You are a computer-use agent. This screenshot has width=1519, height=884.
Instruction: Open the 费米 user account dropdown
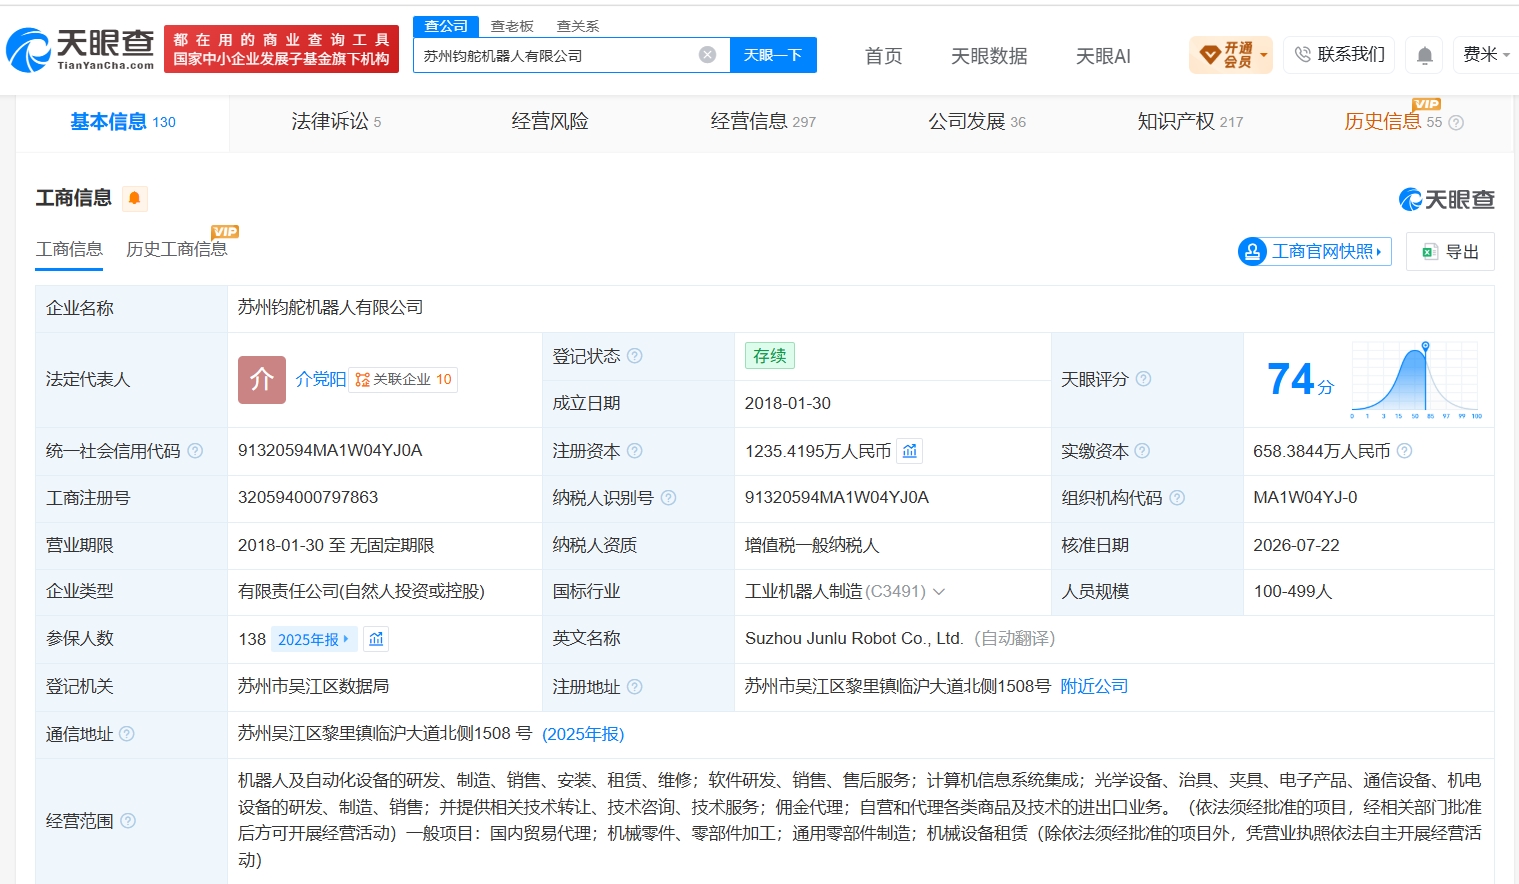click(x=1486, y=54)
